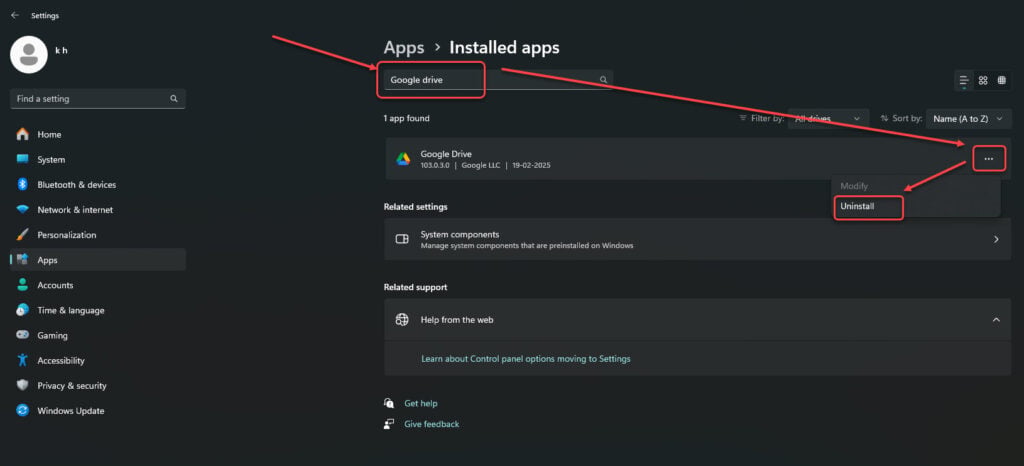Click the Find a setting search box
1024x466 pixels.
(x=98, y=99)
